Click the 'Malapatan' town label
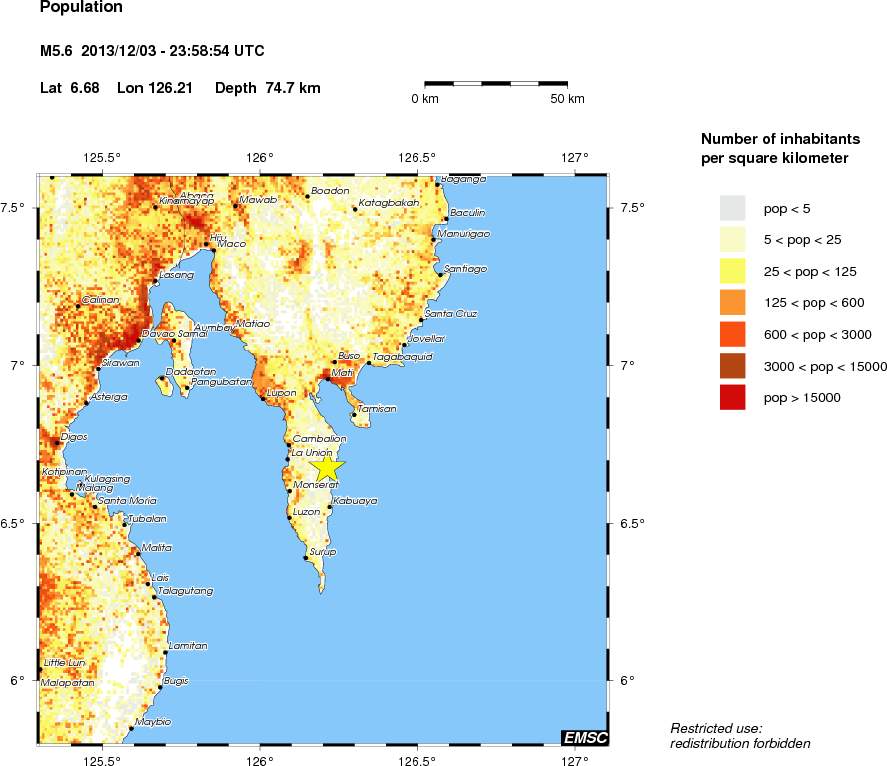The height and width of the screenshot is (766, 887). (x=67, y=683)
